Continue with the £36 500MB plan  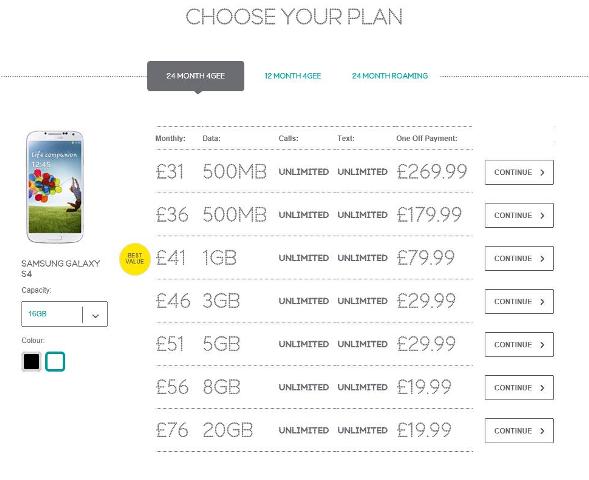pos(519,216)
